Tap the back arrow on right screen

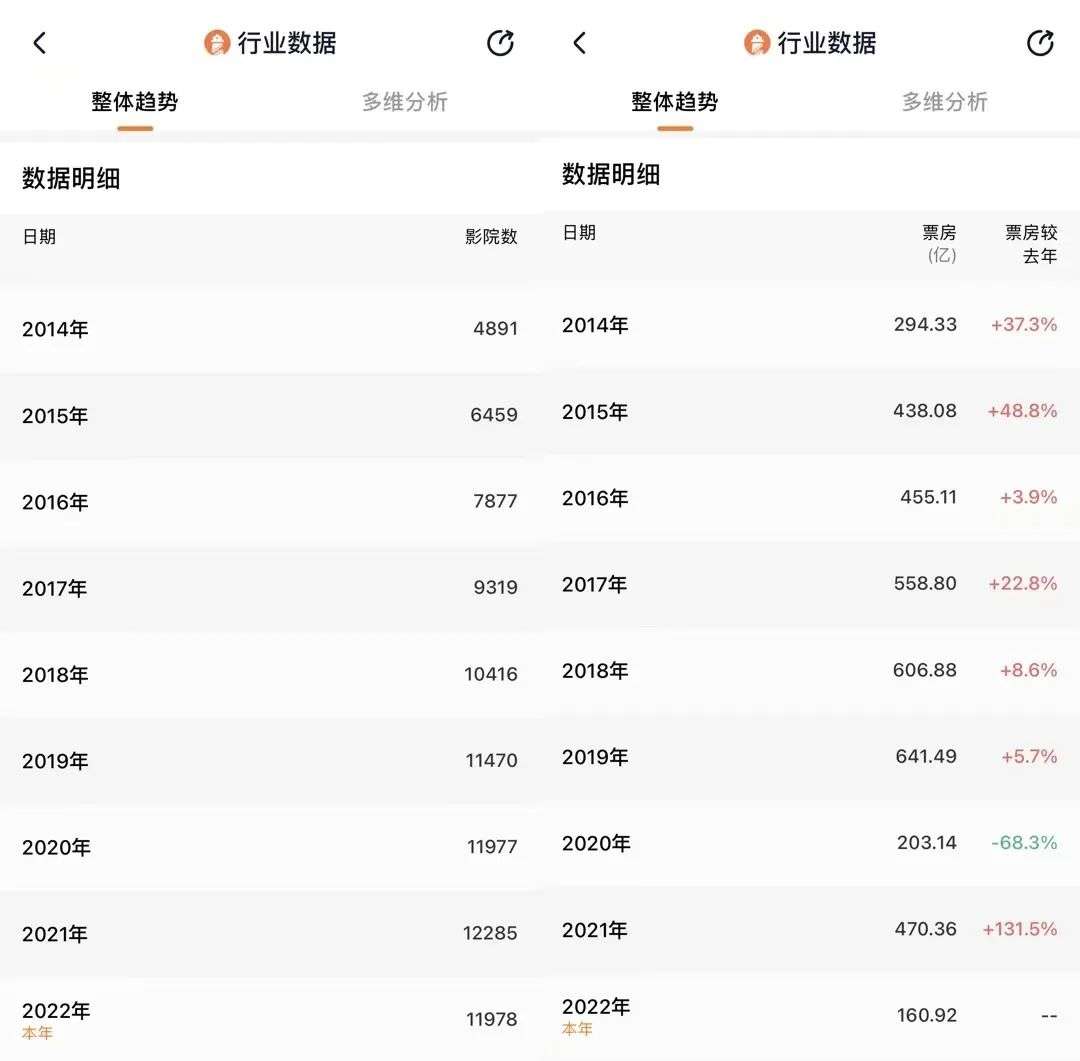[580, 43]
